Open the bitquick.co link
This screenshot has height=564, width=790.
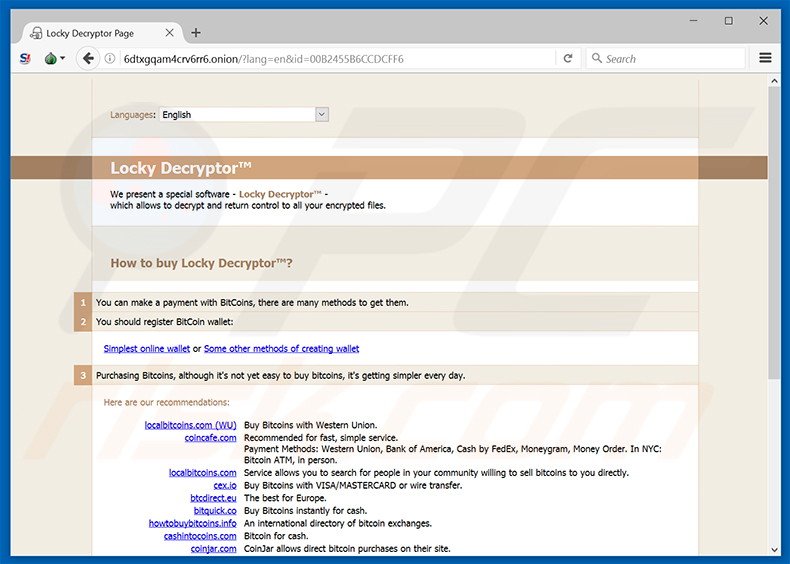[215, 511]
